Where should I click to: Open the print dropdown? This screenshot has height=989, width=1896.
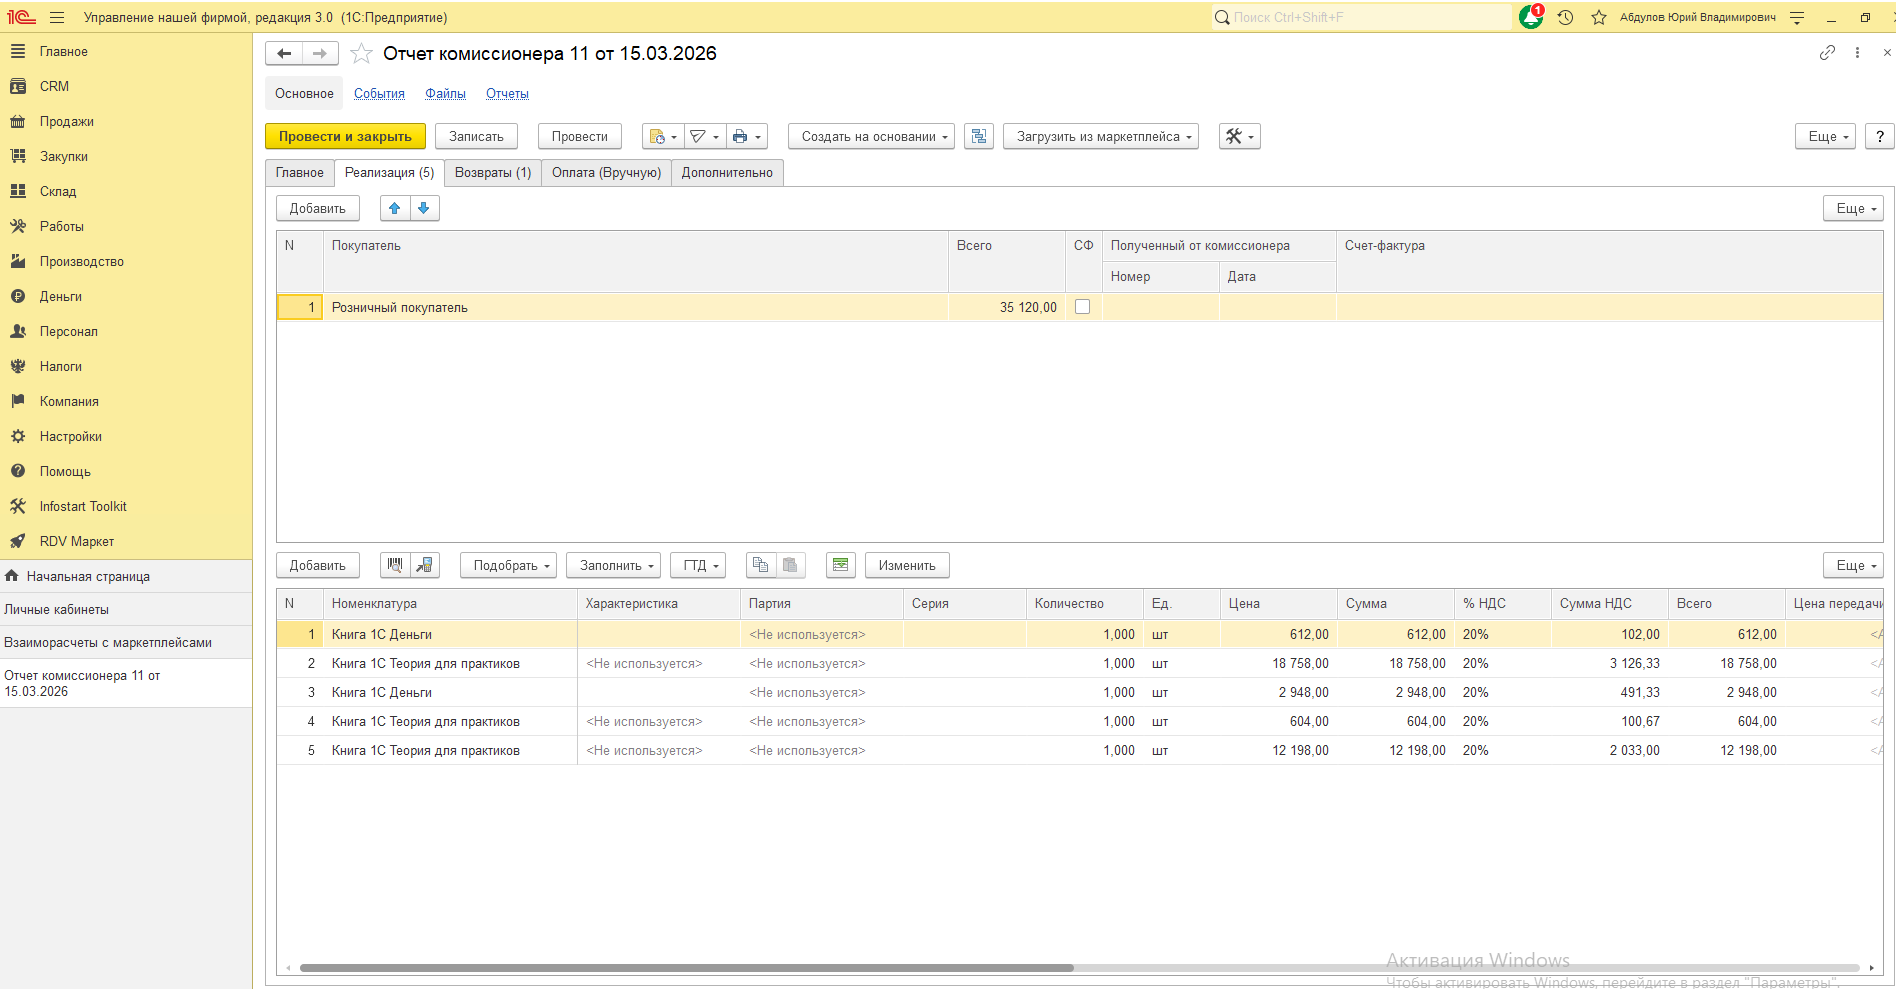click(x=746, y=136)
